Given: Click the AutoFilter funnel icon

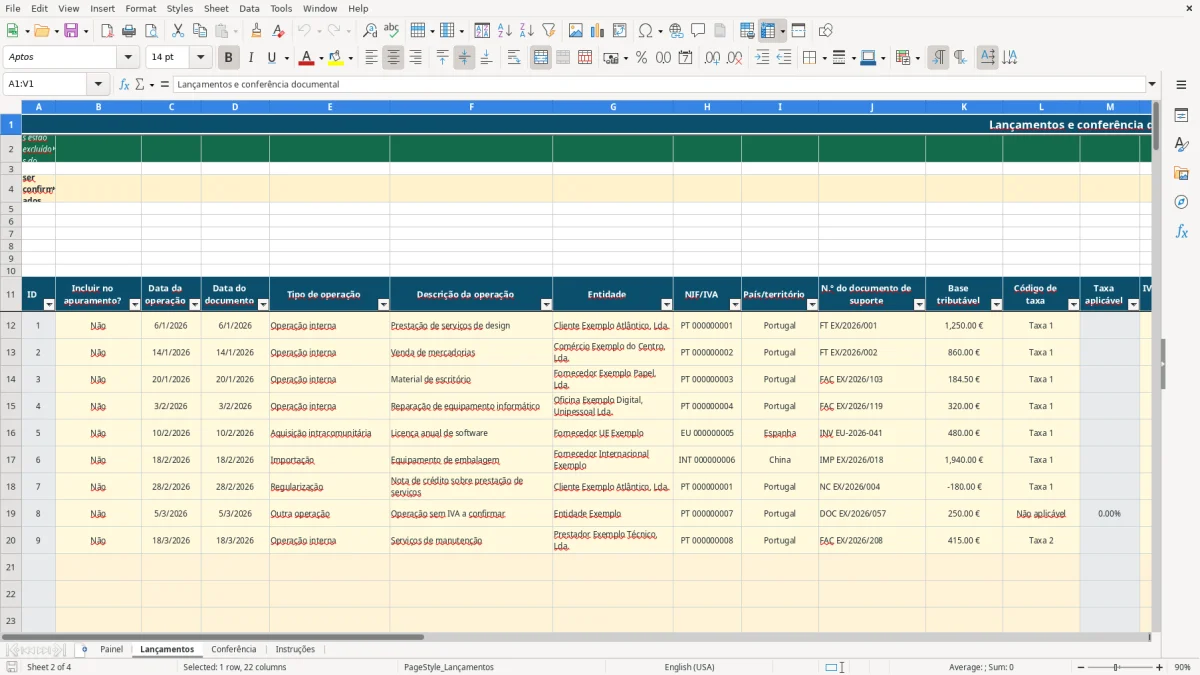Looking at the screenshot, I should coord(548,31).
